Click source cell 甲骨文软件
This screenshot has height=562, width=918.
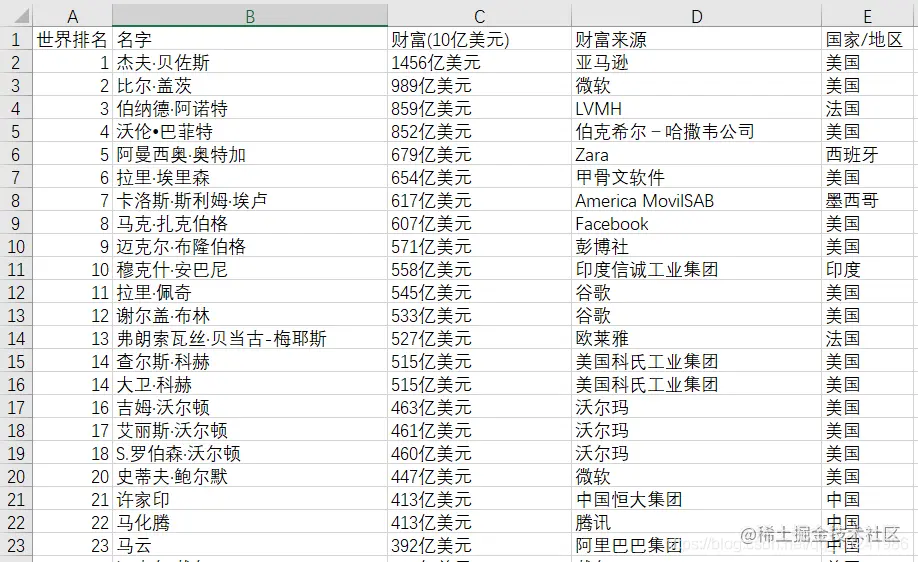coord(696,177)
